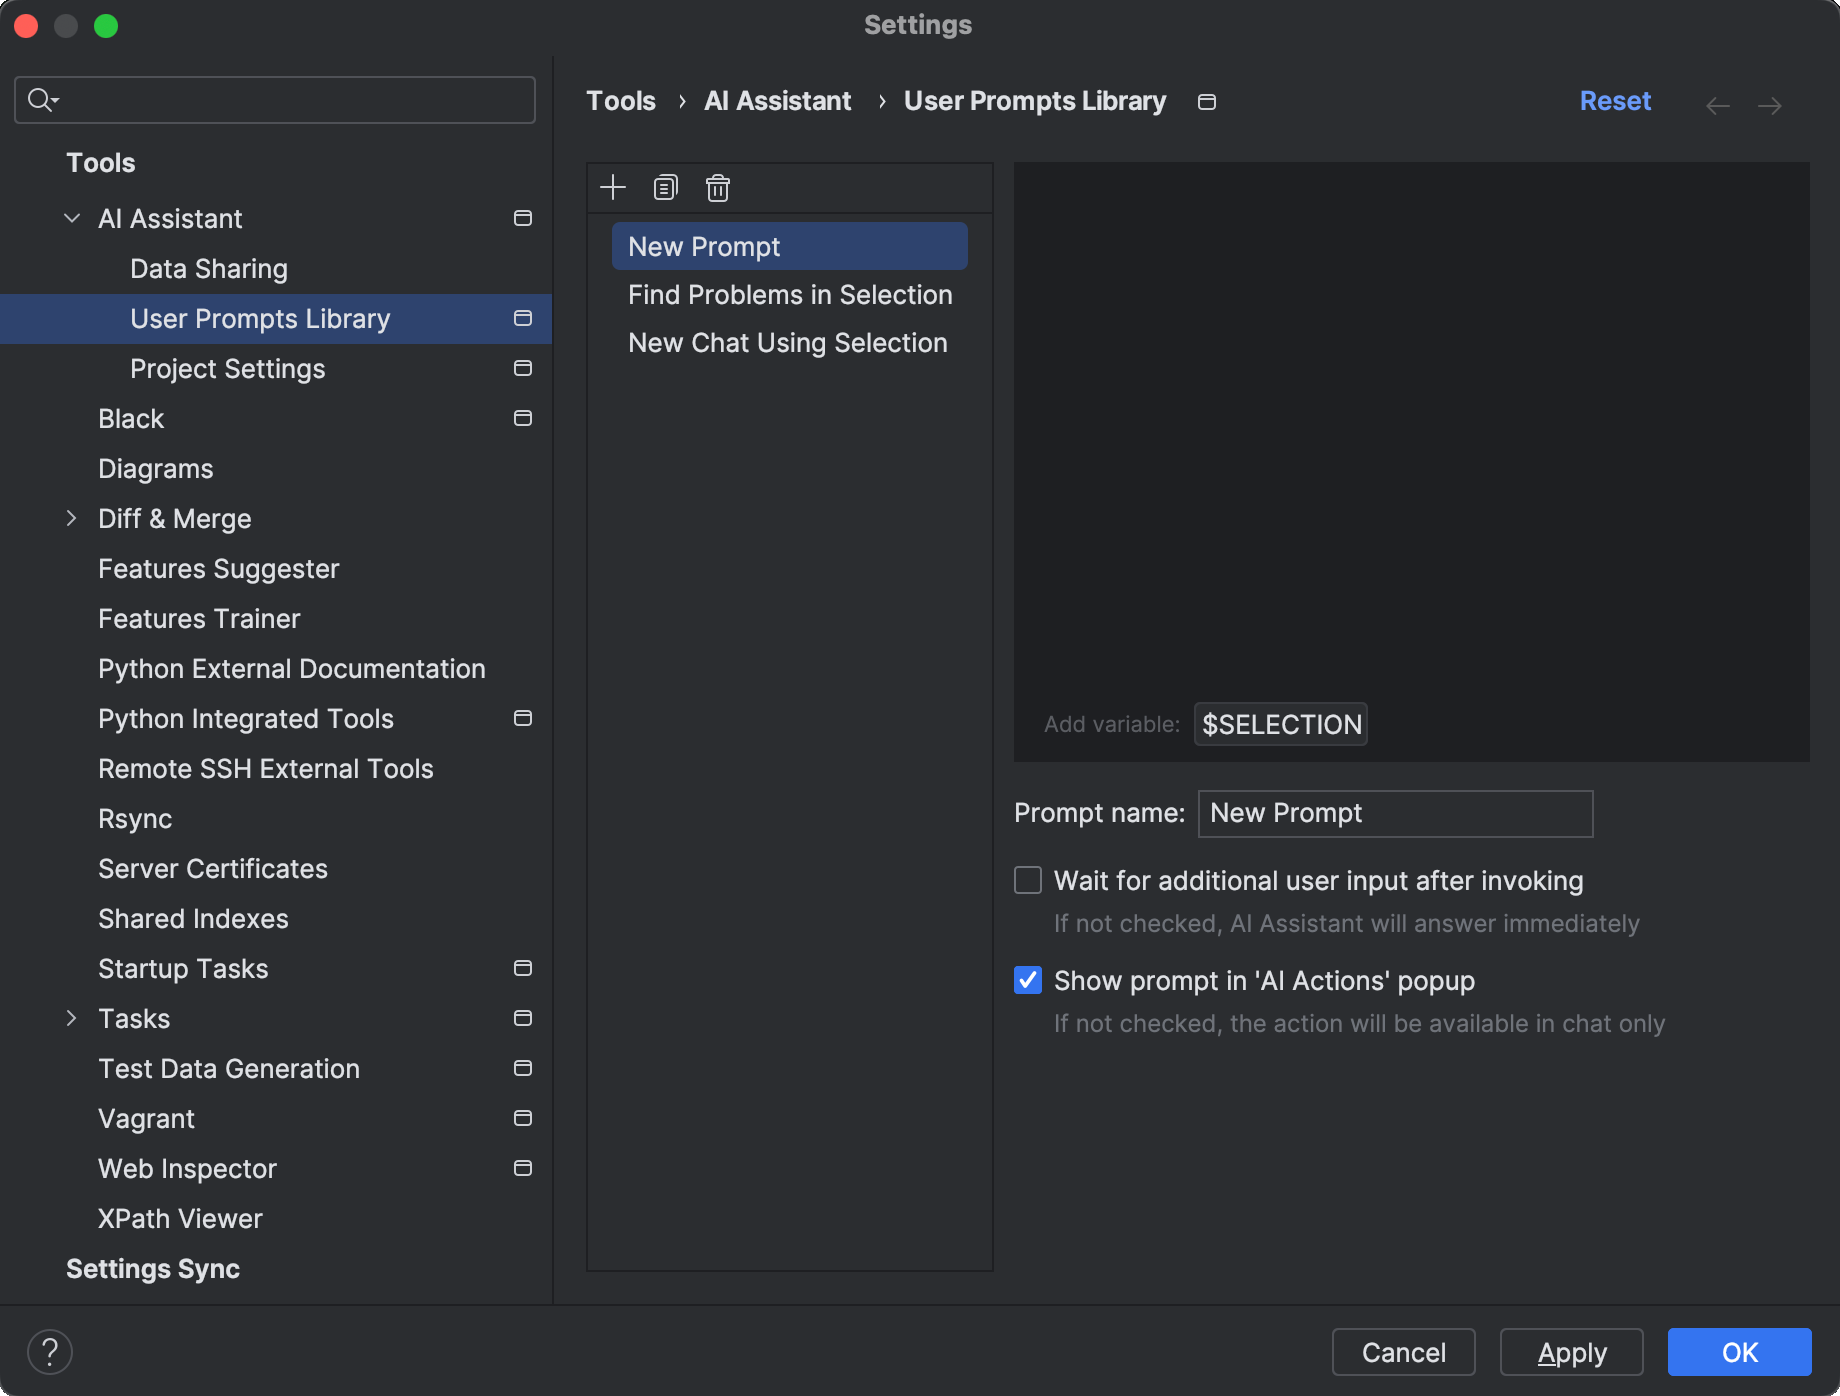Open Server Certificates settings
This screenshot has width=1840, height=1396.
click(213, 868)
